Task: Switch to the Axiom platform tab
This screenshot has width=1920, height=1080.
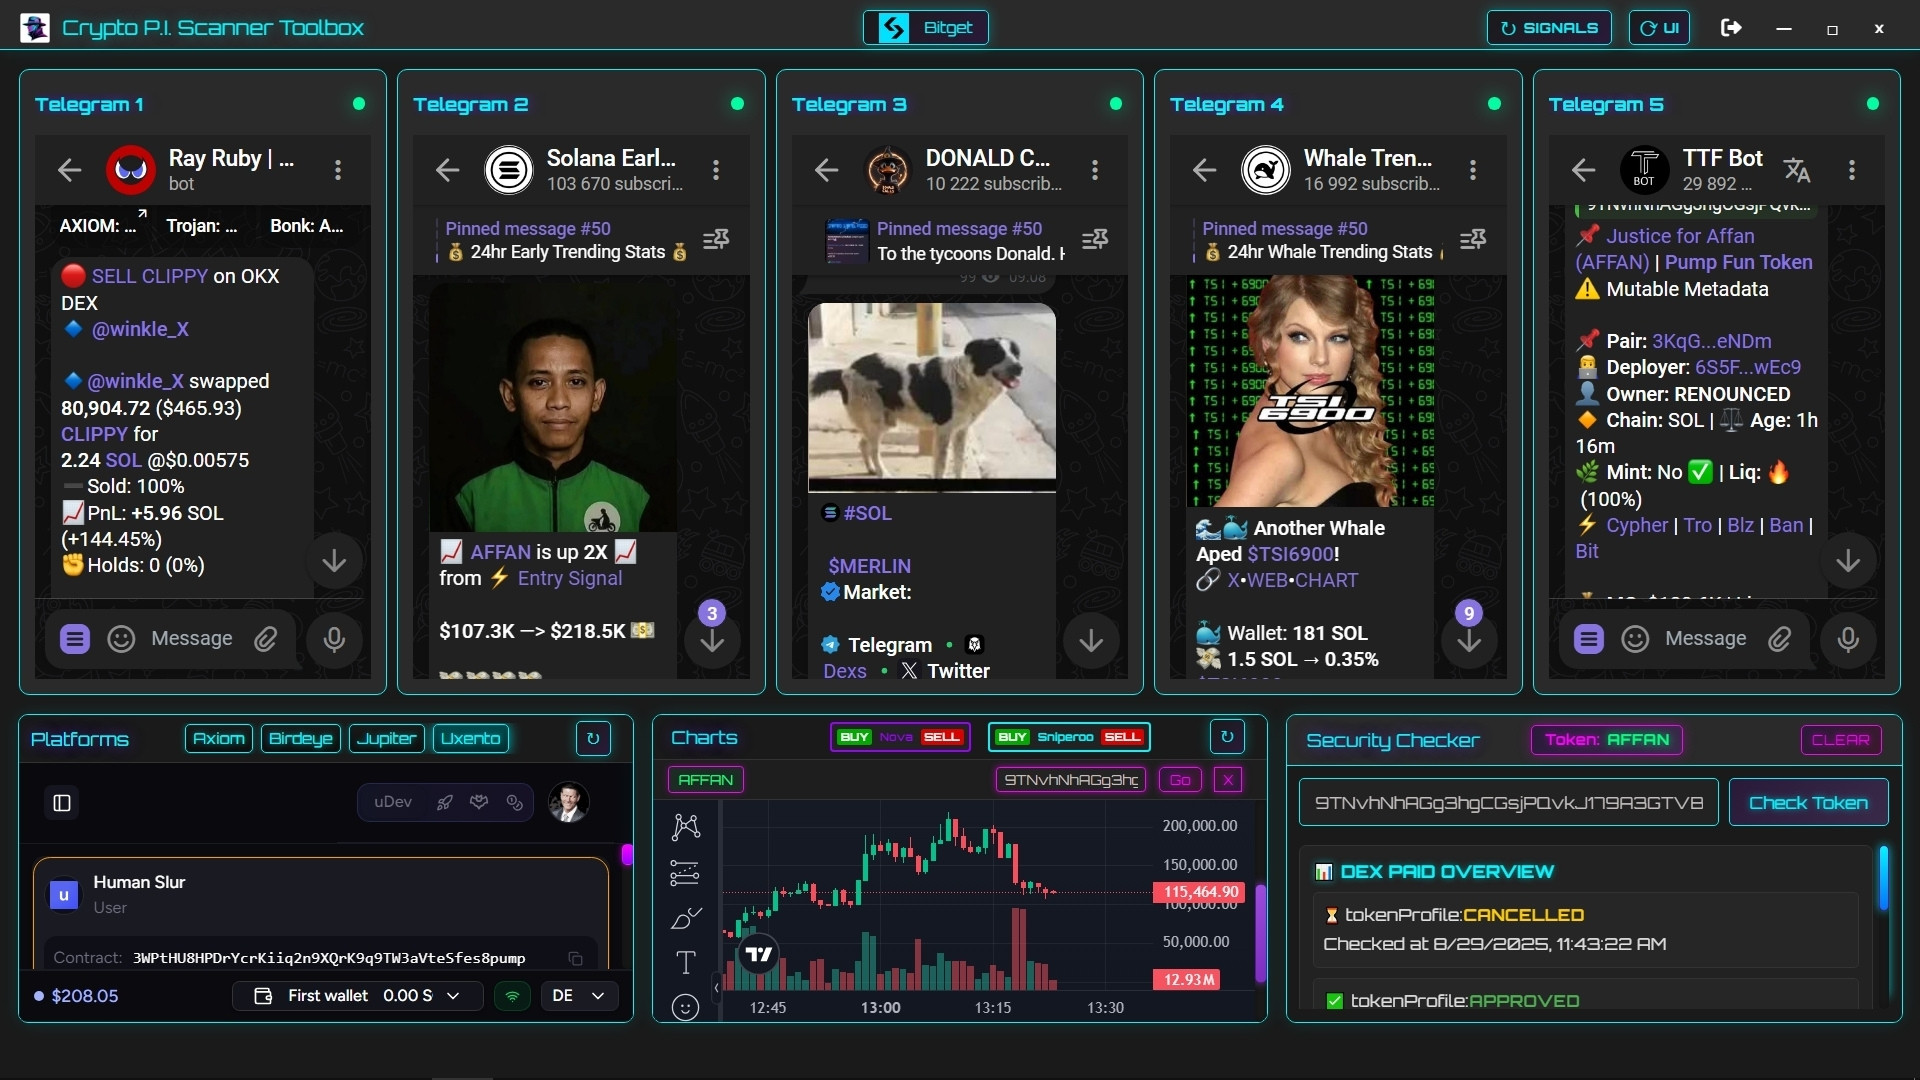Action: click(x=219, y=739)
